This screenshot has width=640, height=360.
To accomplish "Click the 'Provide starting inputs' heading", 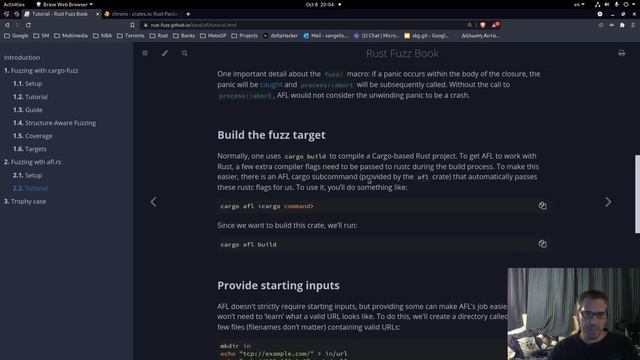I will pos(278,285).
